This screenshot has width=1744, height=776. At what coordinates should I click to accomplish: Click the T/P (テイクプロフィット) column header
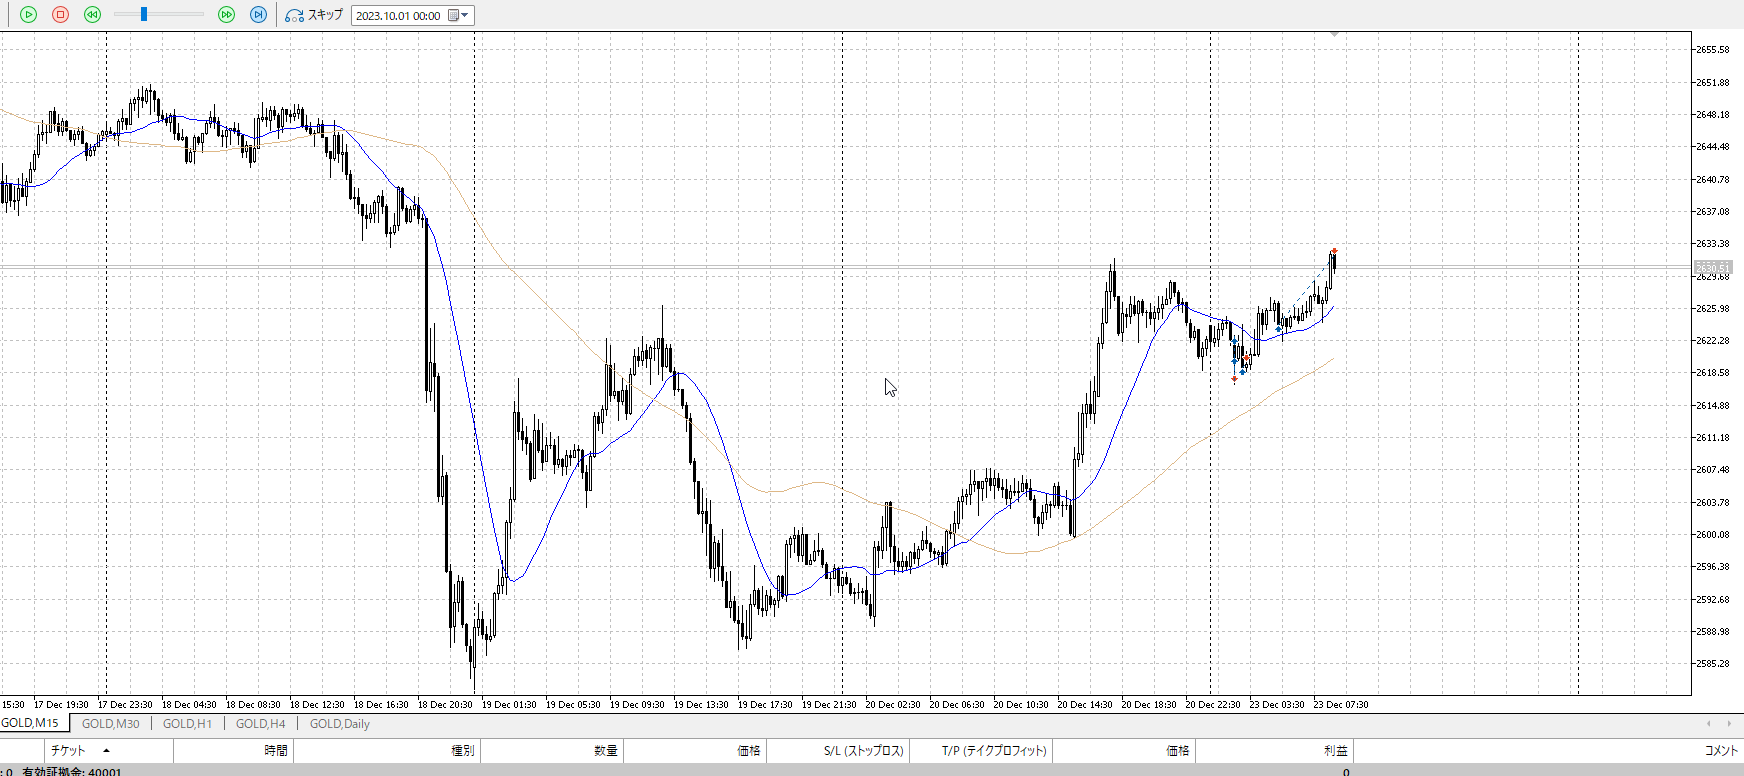pyautogui.click(x=993, y=750)
